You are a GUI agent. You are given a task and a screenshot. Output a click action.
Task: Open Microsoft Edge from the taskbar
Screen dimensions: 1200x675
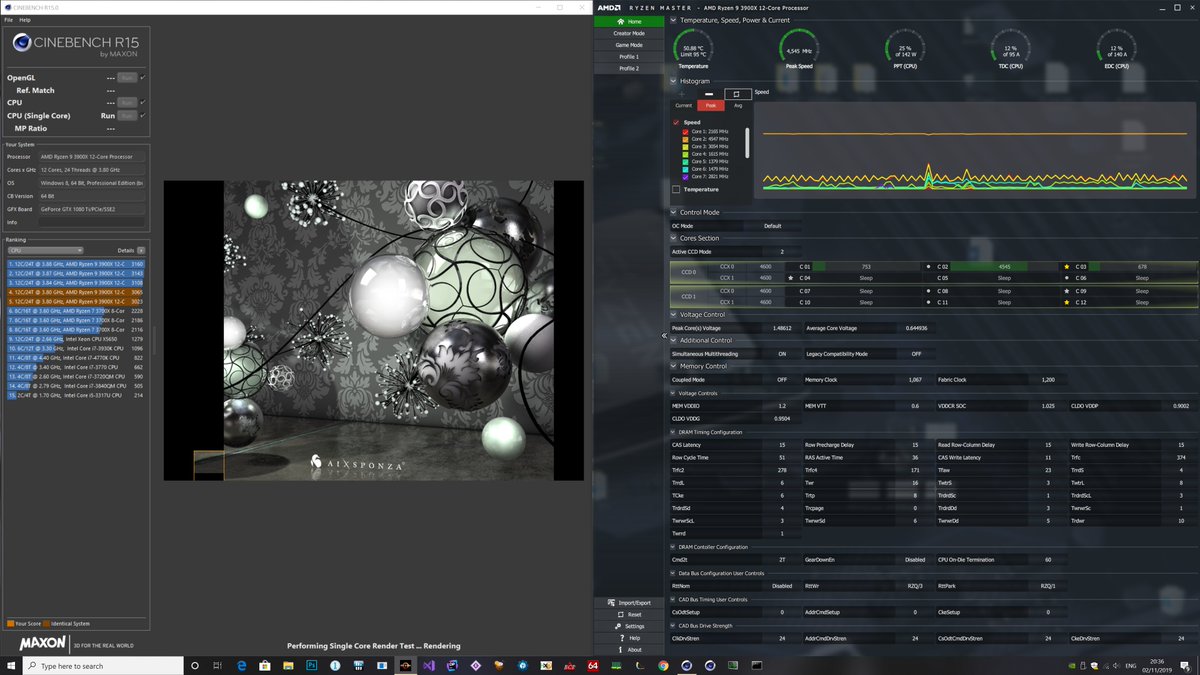click(242, 665)
